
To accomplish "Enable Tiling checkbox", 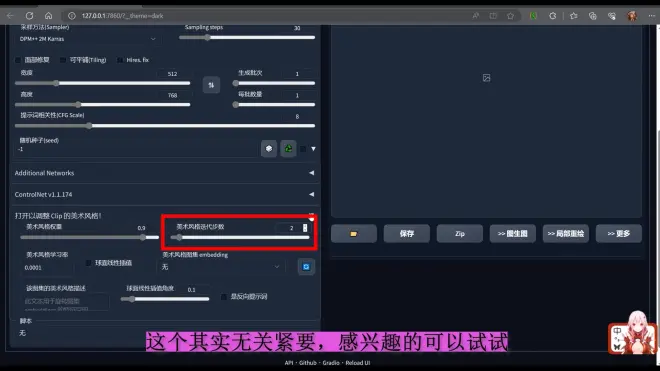I will click(x=63, y=60).
